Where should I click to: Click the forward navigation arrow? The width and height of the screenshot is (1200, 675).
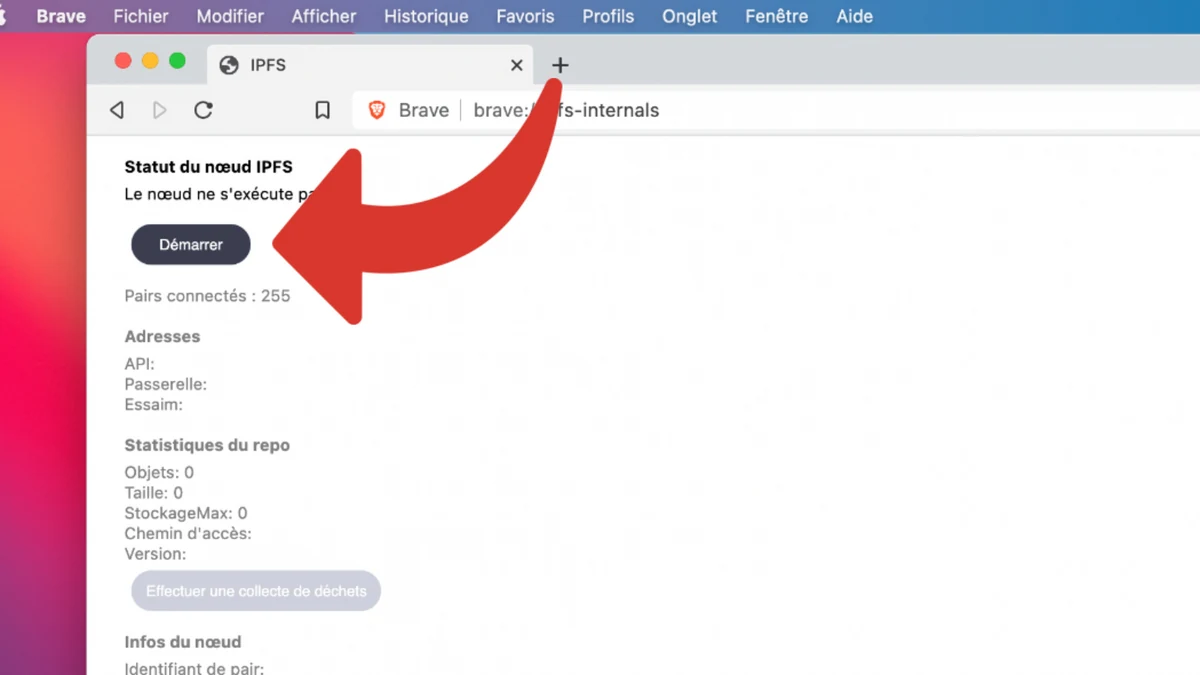coord(160,110)
